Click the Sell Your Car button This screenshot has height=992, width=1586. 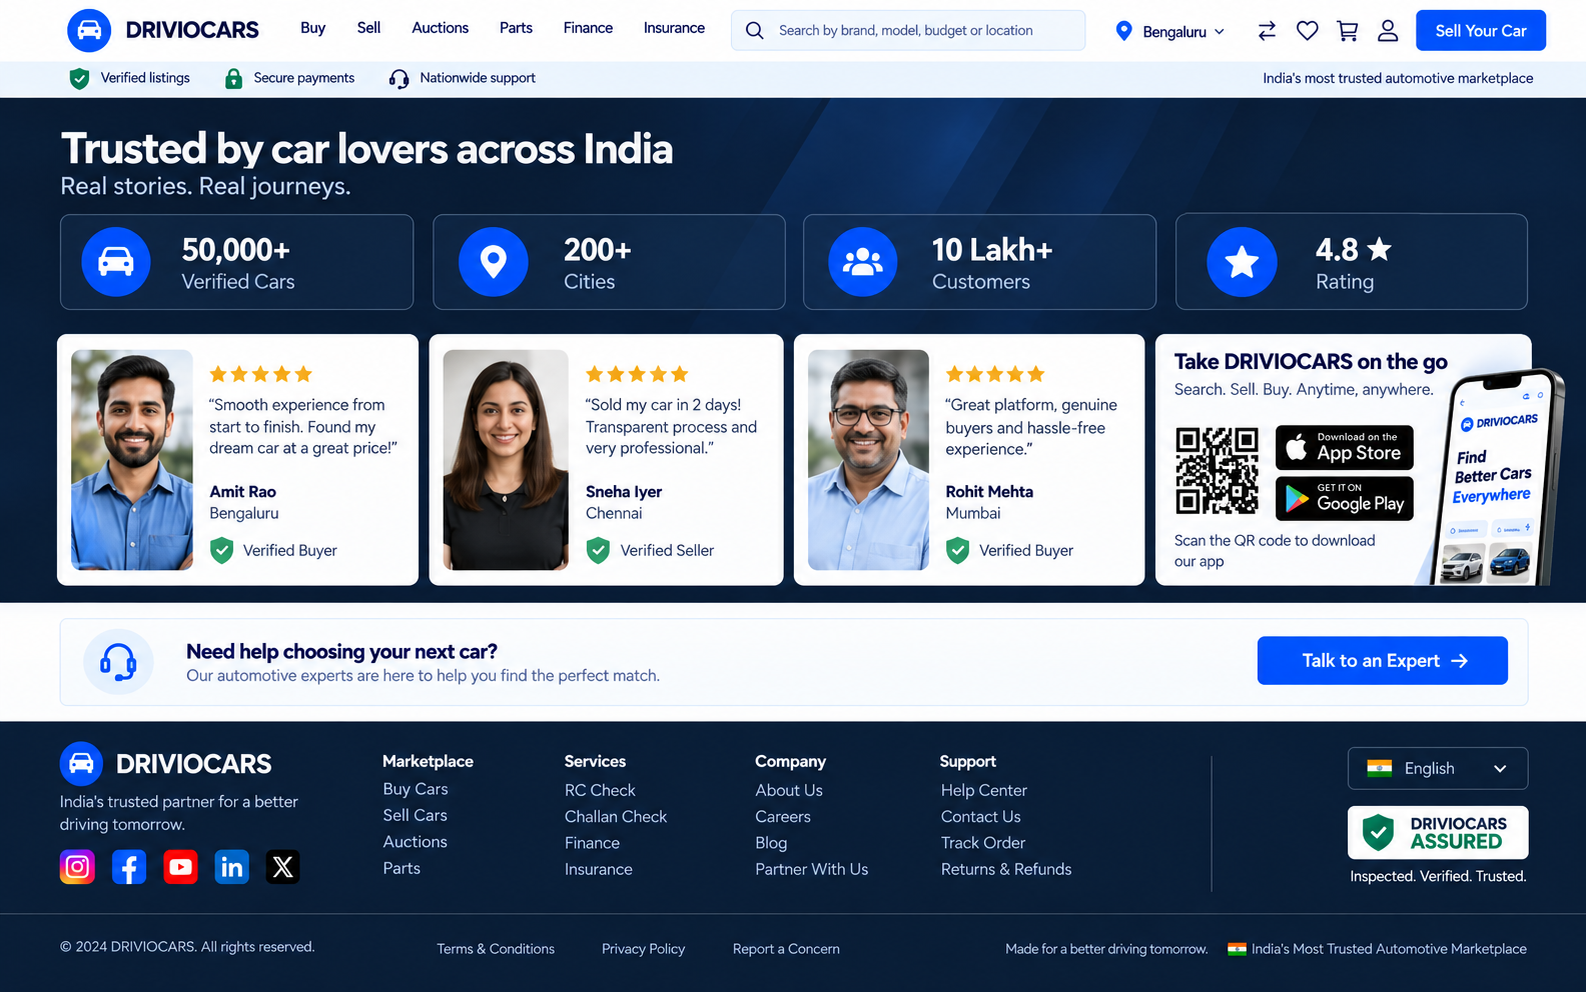1481,31
